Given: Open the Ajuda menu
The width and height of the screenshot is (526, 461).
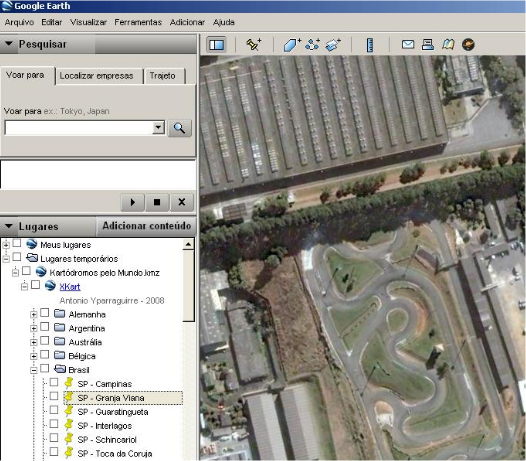Looking at the screenshot, I should (x=224, y=22).
